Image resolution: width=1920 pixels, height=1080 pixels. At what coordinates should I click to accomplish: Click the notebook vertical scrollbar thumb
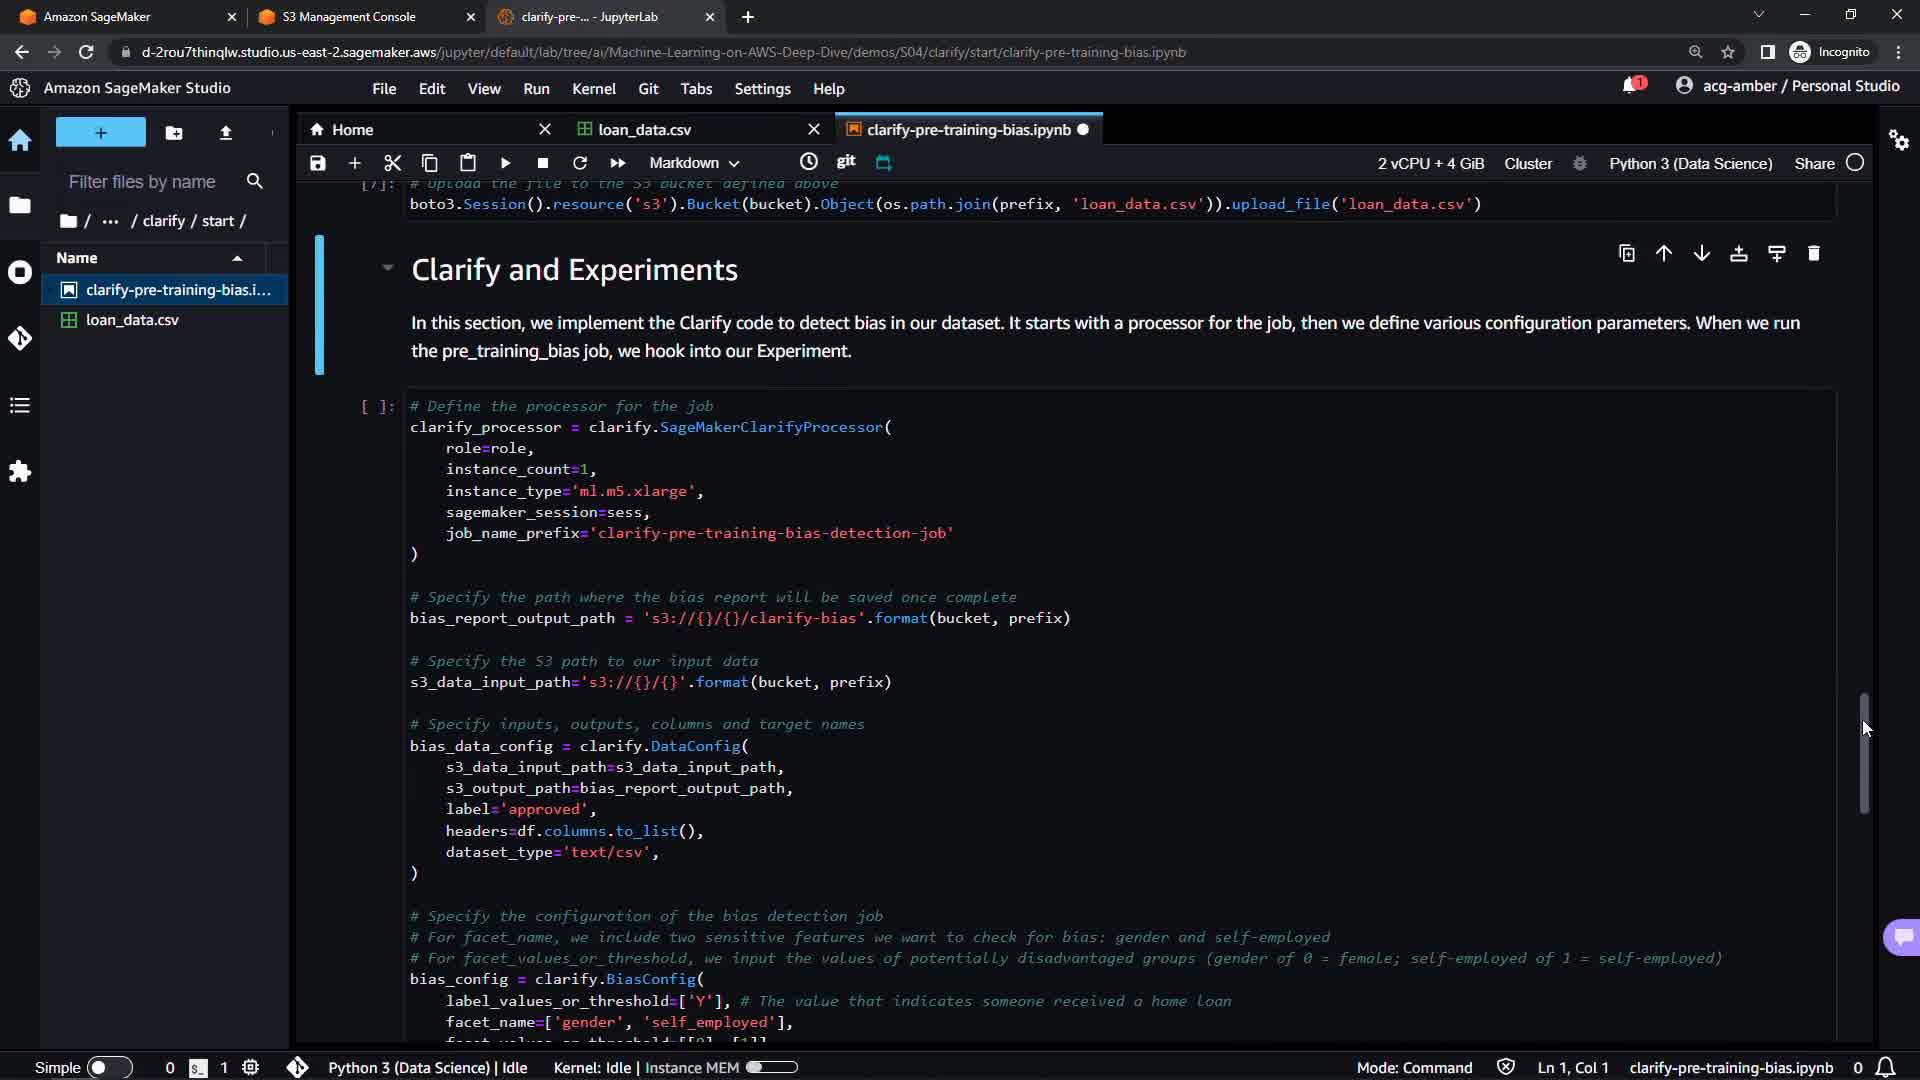tap(1864, 752)
